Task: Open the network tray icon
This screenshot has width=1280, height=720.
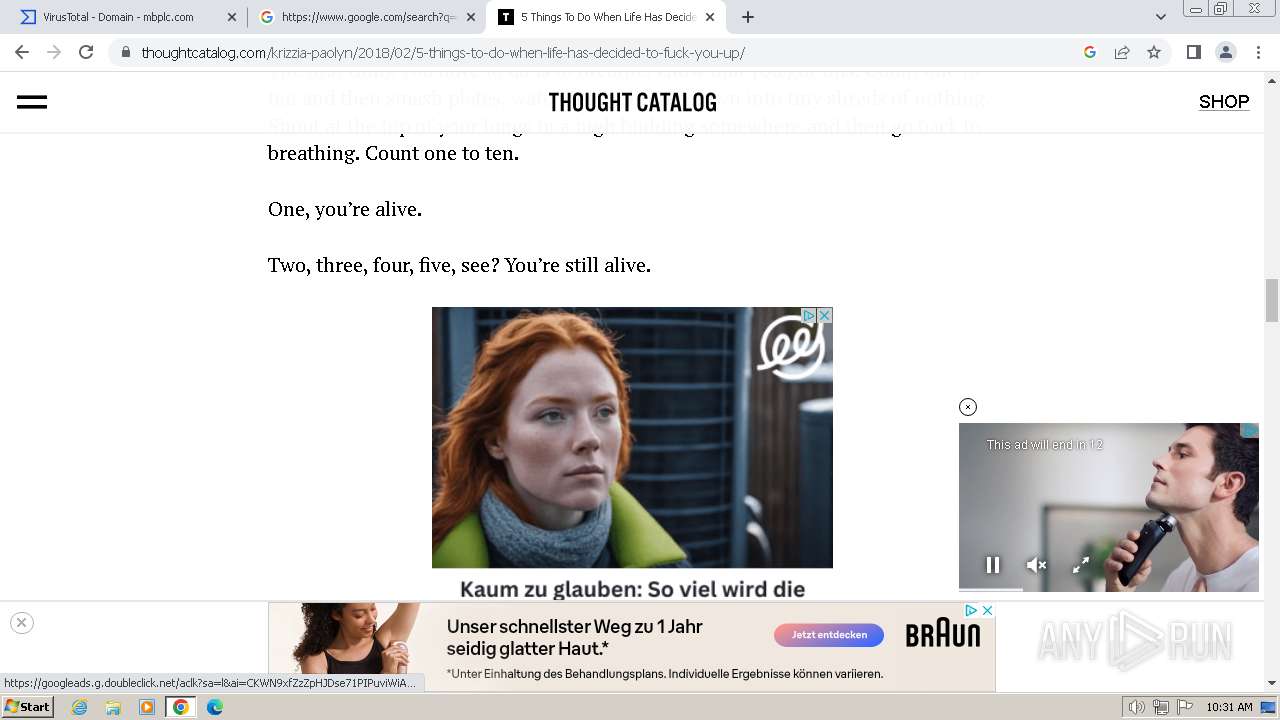Action: click(x=1160, y=707)
